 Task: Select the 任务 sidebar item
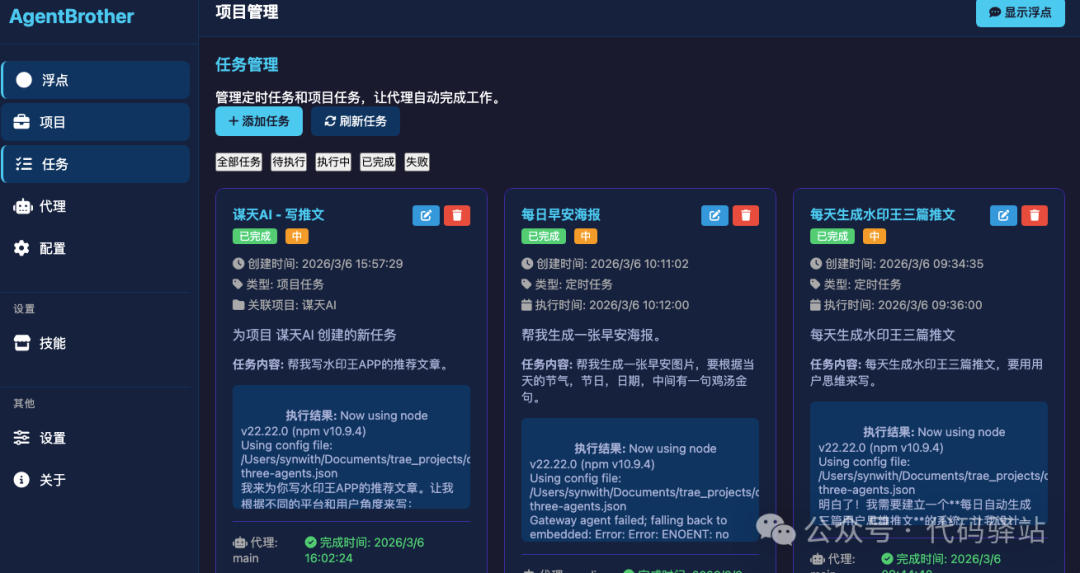point(96,164)
